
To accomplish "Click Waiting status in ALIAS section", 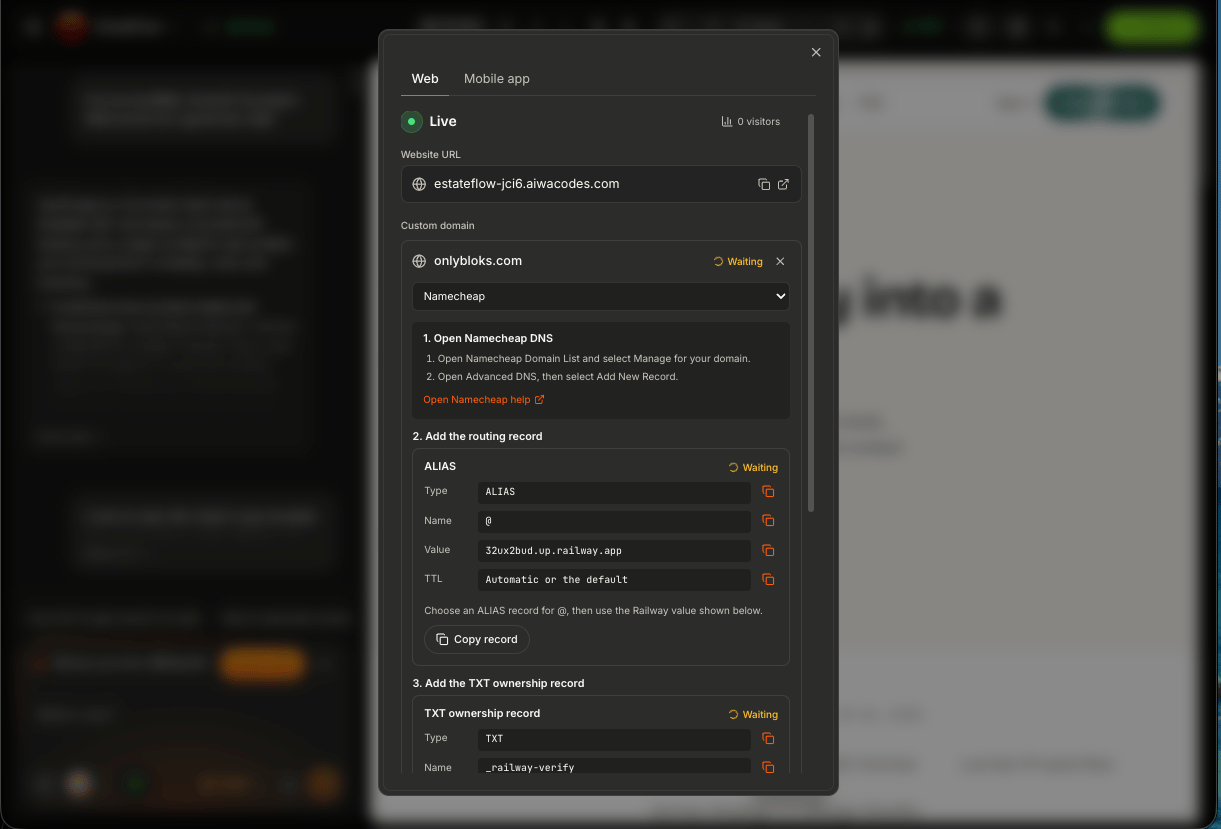I will click(753, 467).
